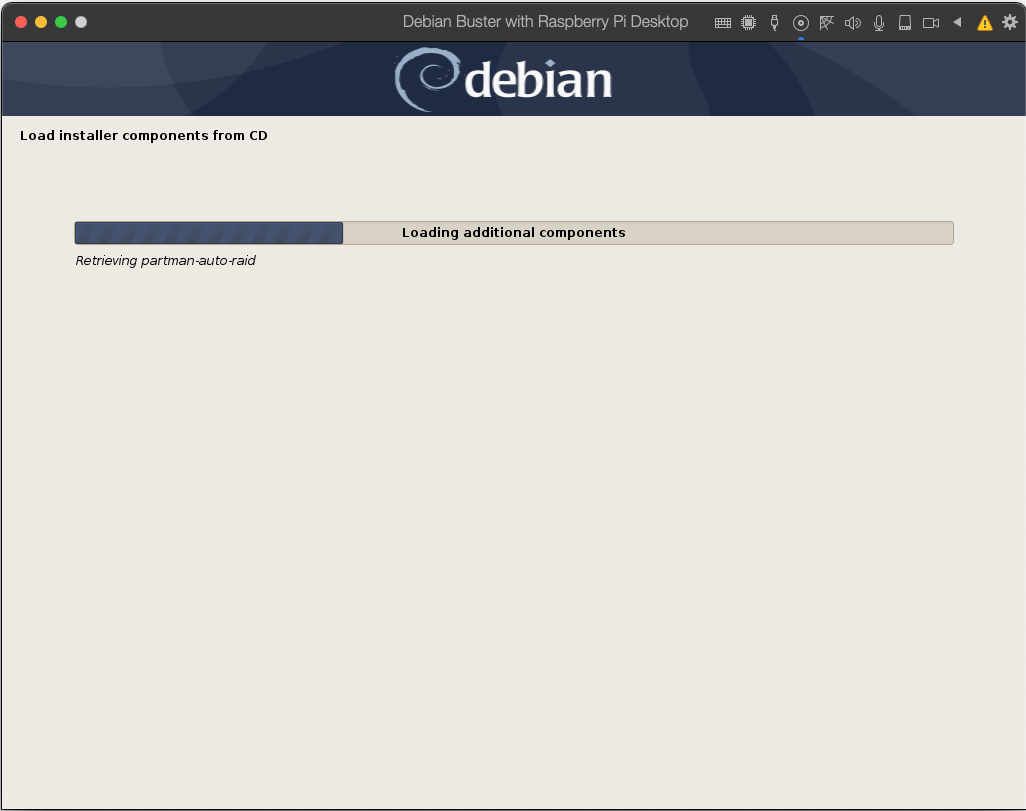Click the red close window button
Viewport: 1026px width, 811px height.
click(x=21, y=22)
